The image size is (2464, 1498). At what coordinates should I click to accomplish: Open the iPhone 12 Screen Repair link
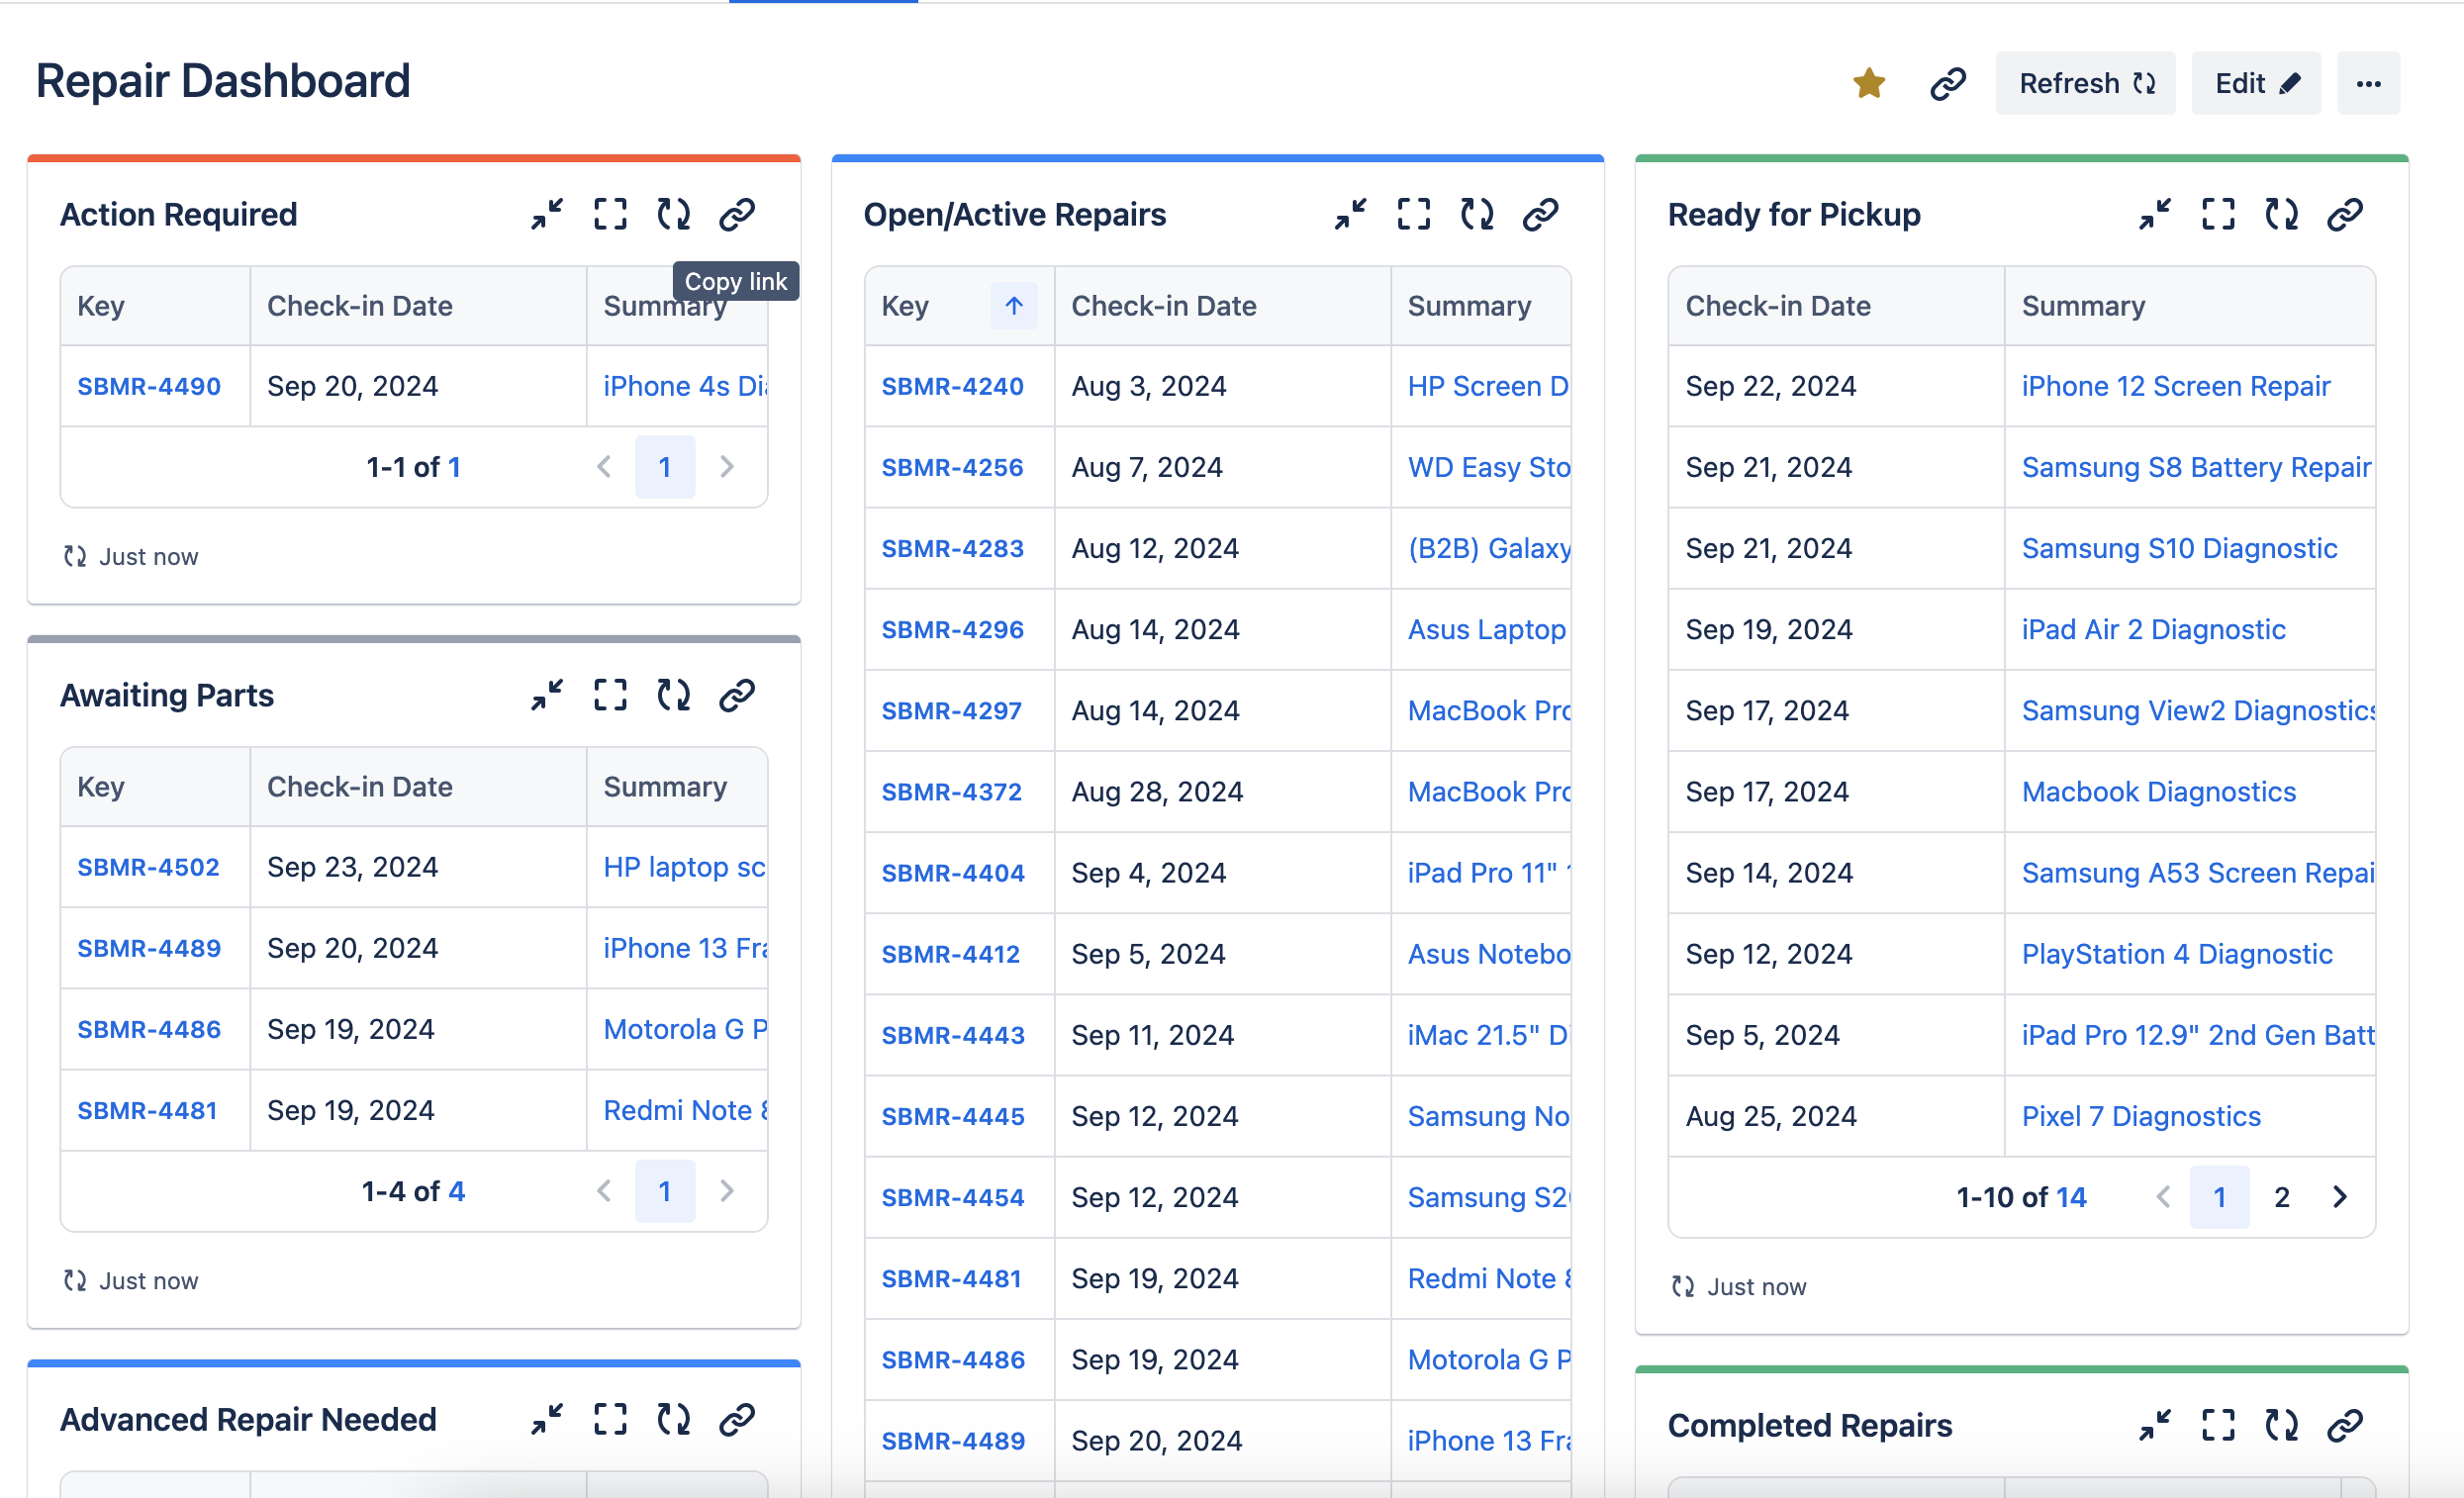click(2175, 386)
